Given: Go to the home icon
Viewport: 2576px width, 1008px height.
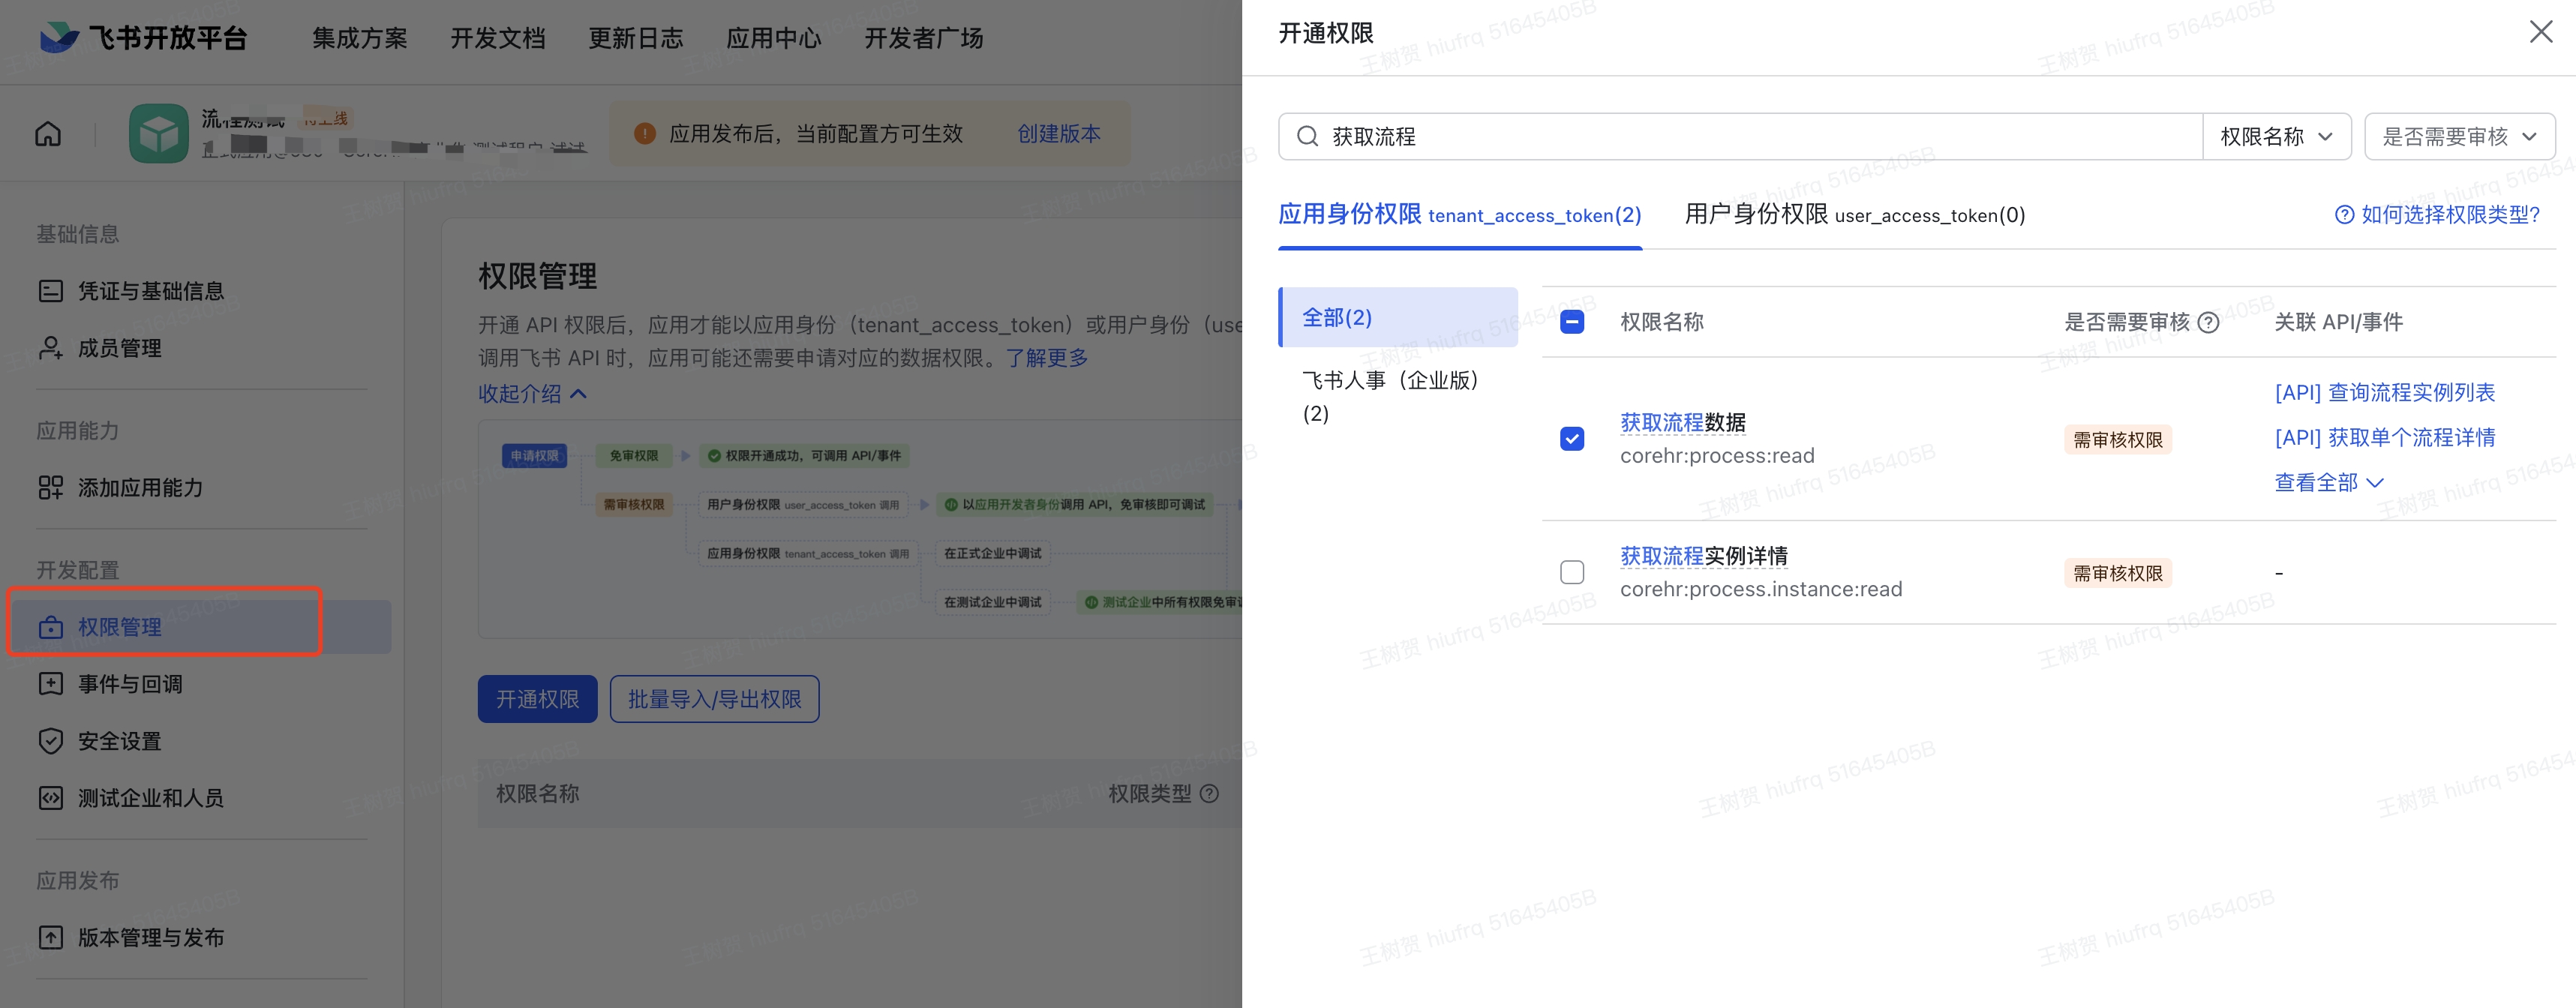Looking at the screenshot, I should pyautogui.click(x=48, y=134).
